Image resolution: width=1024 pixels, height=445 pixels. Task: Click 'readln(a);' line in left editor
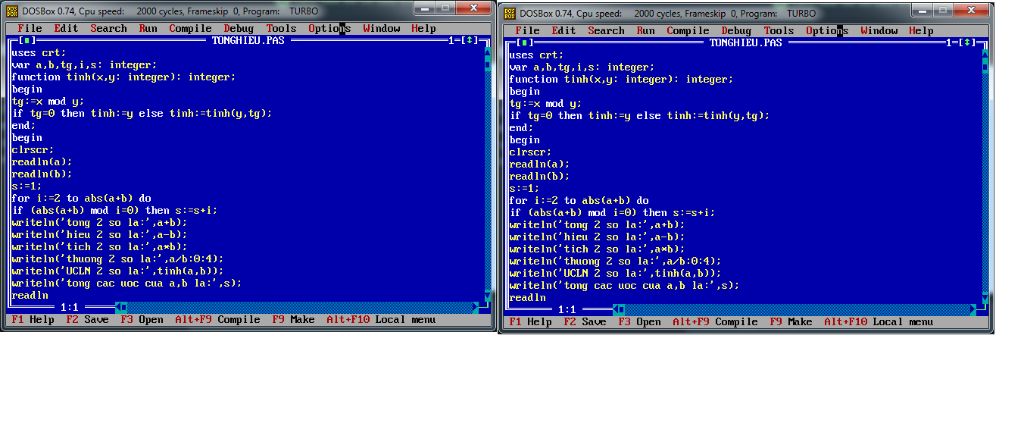42,161
